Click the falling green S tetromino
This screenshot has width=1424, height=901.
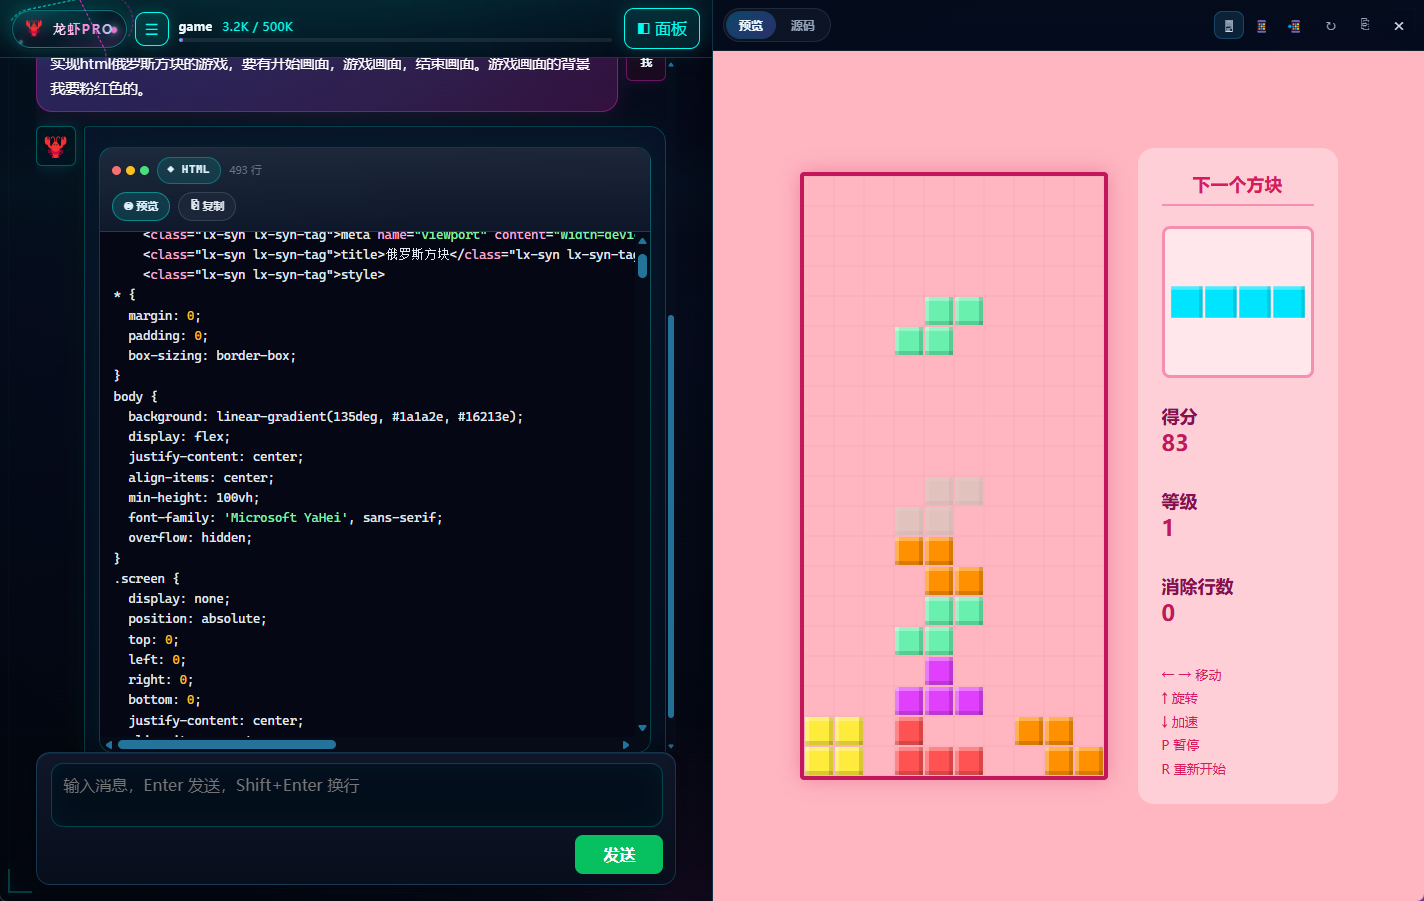pos(939,326)
